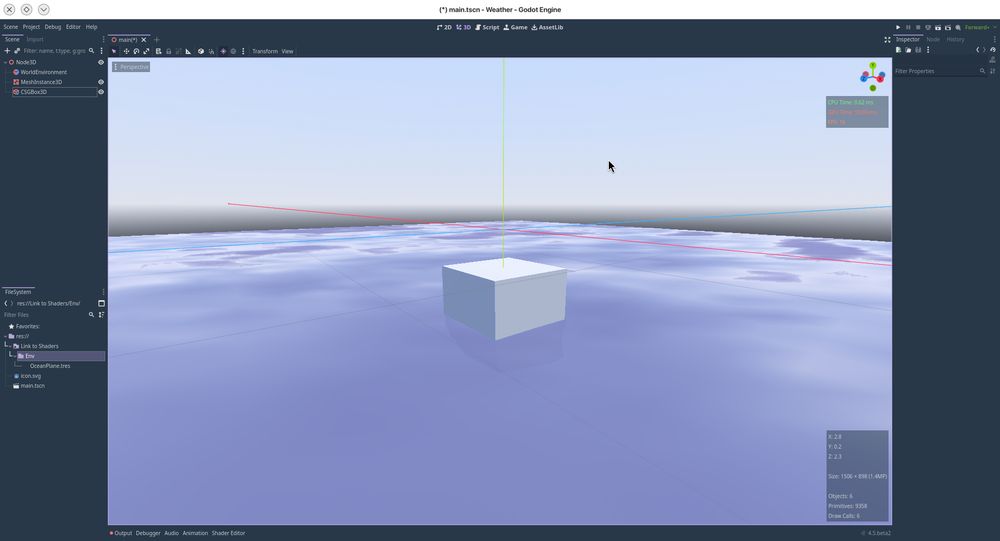Open the Help menu

[91, 27]
